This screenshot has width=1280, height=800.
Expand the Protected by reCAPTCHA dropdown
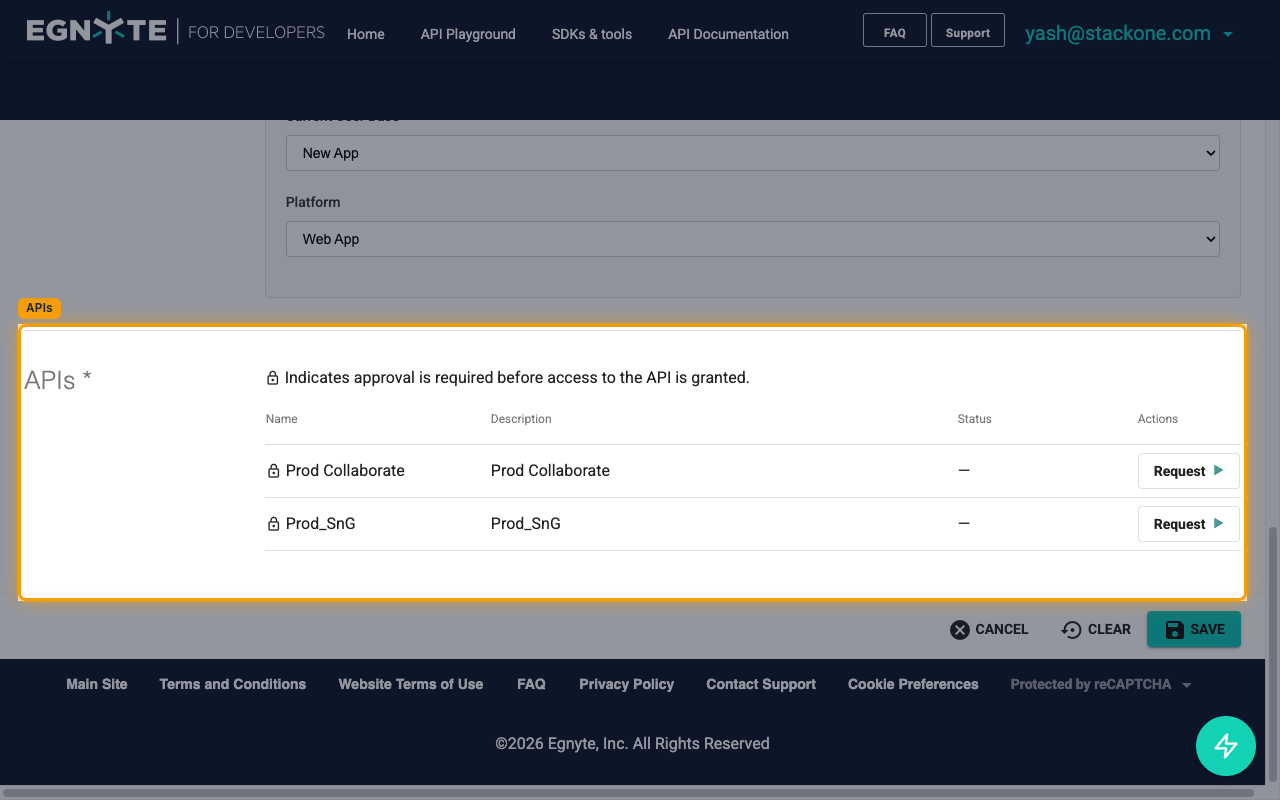(1101, 684)
